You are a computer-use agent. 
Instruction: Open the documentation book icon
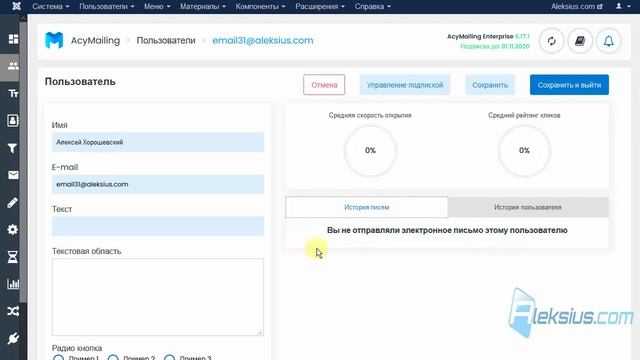coord(580,41)
